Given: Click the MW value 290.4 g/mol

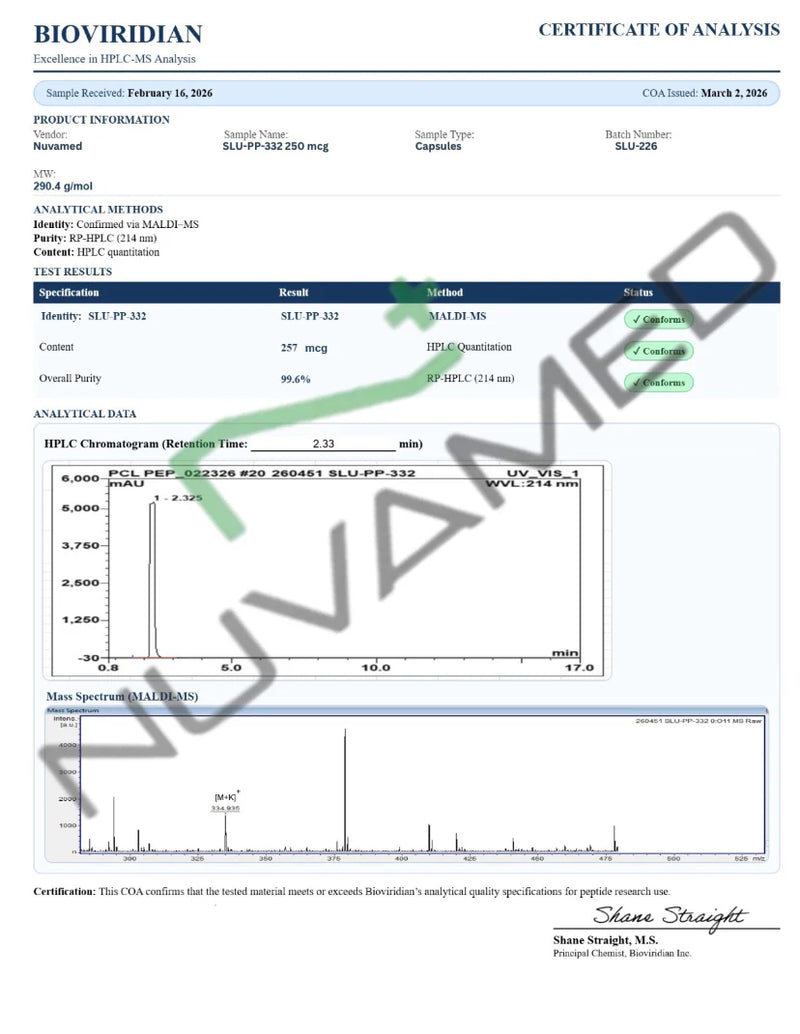Looking at the screenshot, I should pos(63,186).
